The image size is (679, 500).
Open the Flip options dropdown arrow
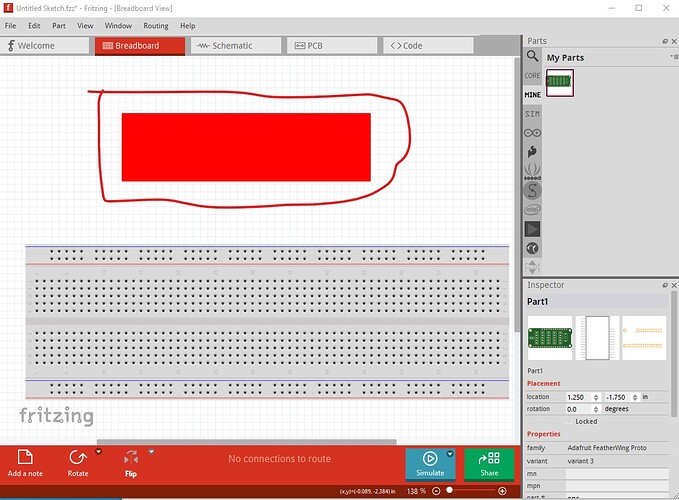click(x=152, y=452)
